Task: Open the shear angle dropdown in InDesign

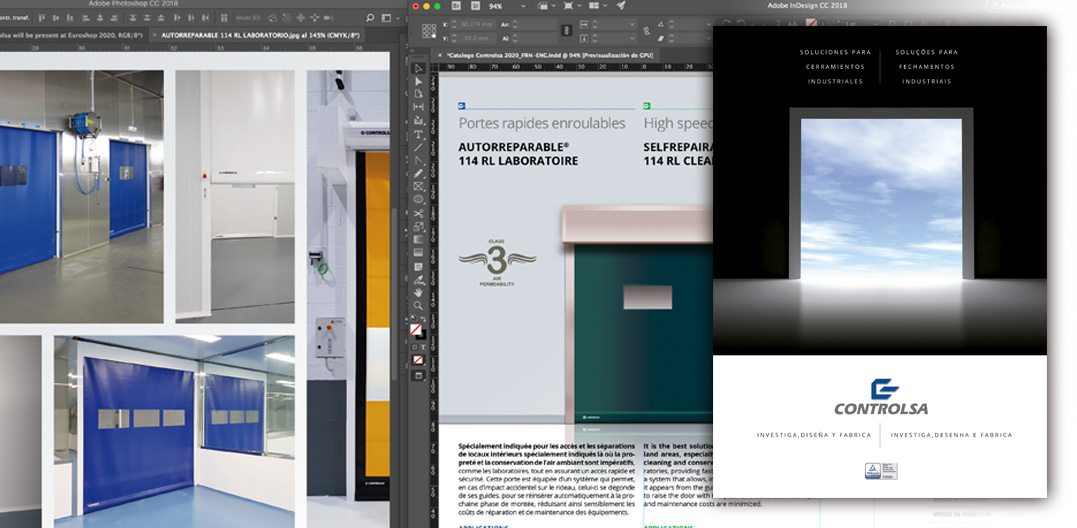Action: (x=708, y=38)
